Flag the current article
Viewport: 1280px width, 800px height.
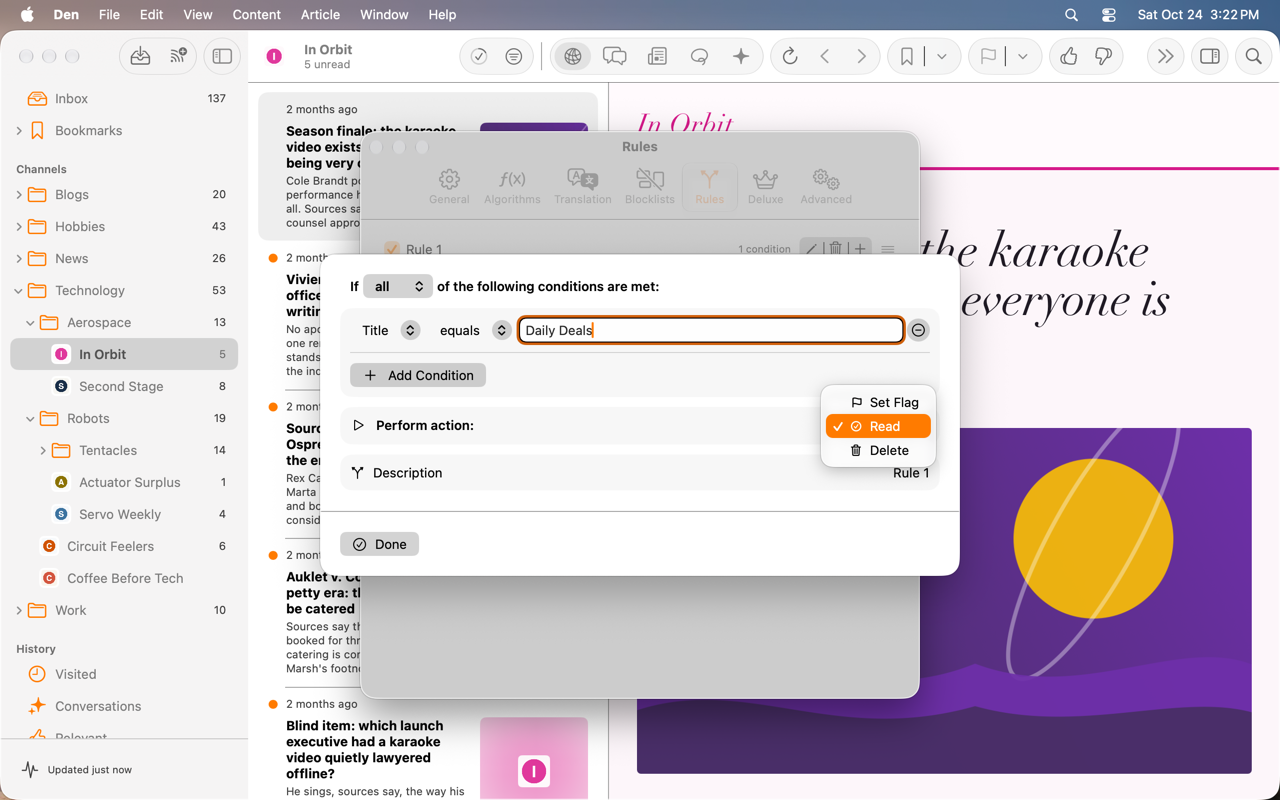(988, 57)
